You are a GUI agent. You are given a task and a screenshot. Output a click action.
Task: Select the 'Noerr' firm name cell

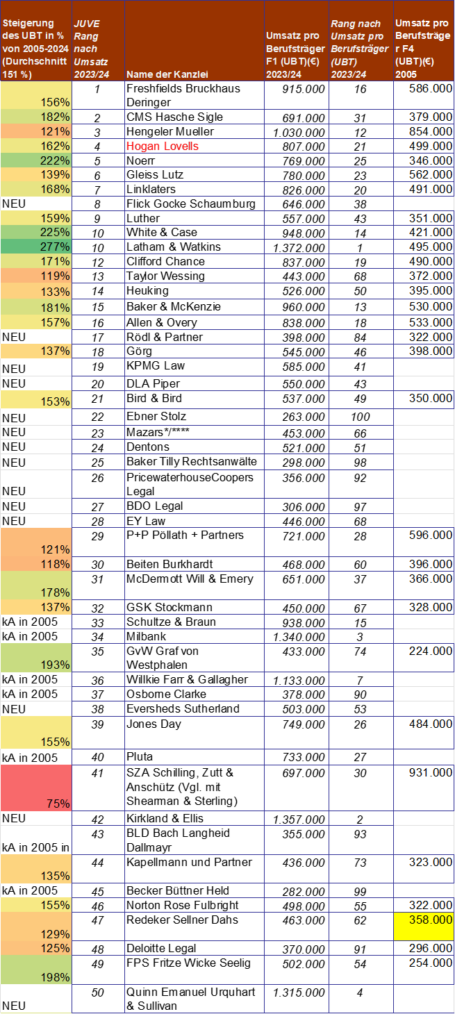pos(194,160)
